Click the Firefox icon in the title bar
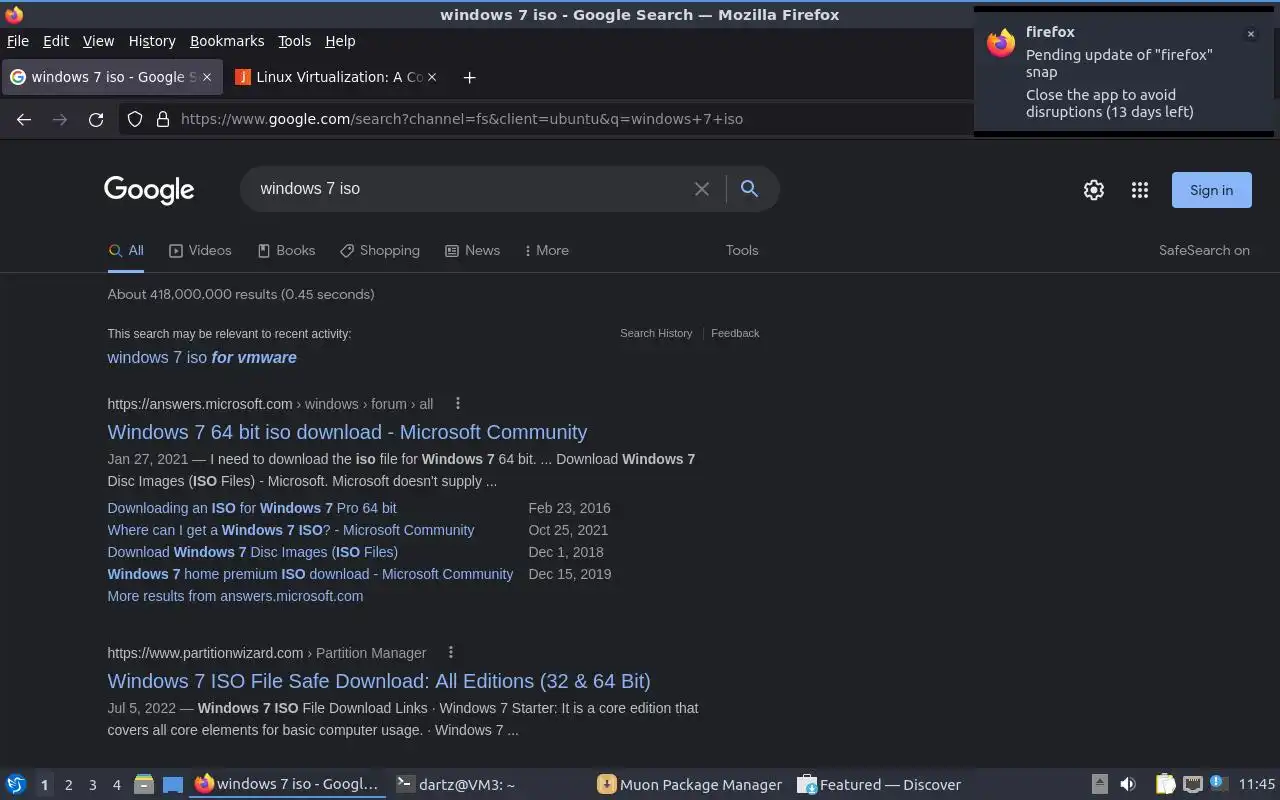Viewport: 1280px width, 800px height. tap(14, 14)
